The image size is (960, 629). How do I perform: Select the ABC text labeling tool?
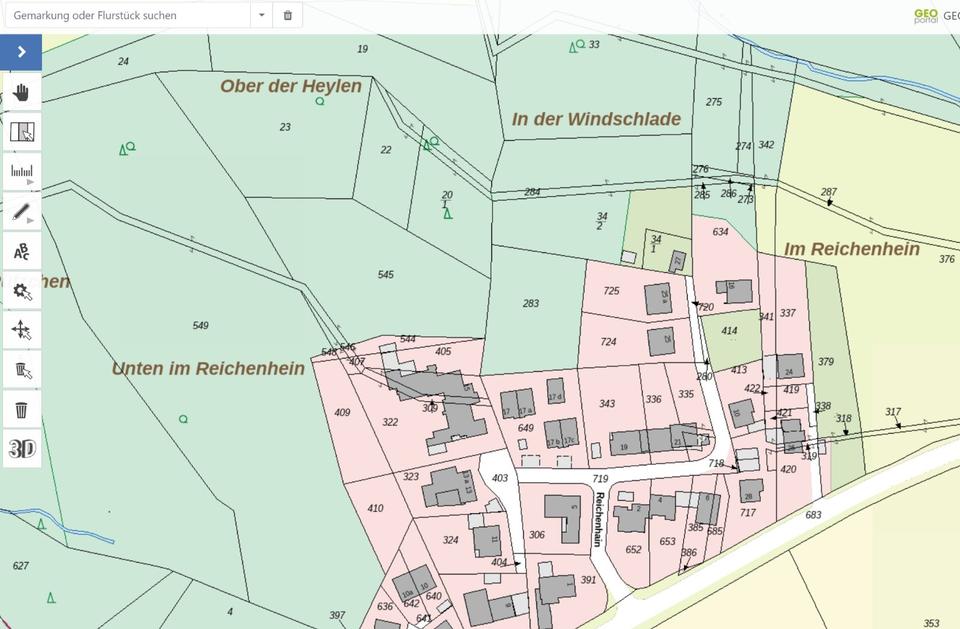point(21,250)
